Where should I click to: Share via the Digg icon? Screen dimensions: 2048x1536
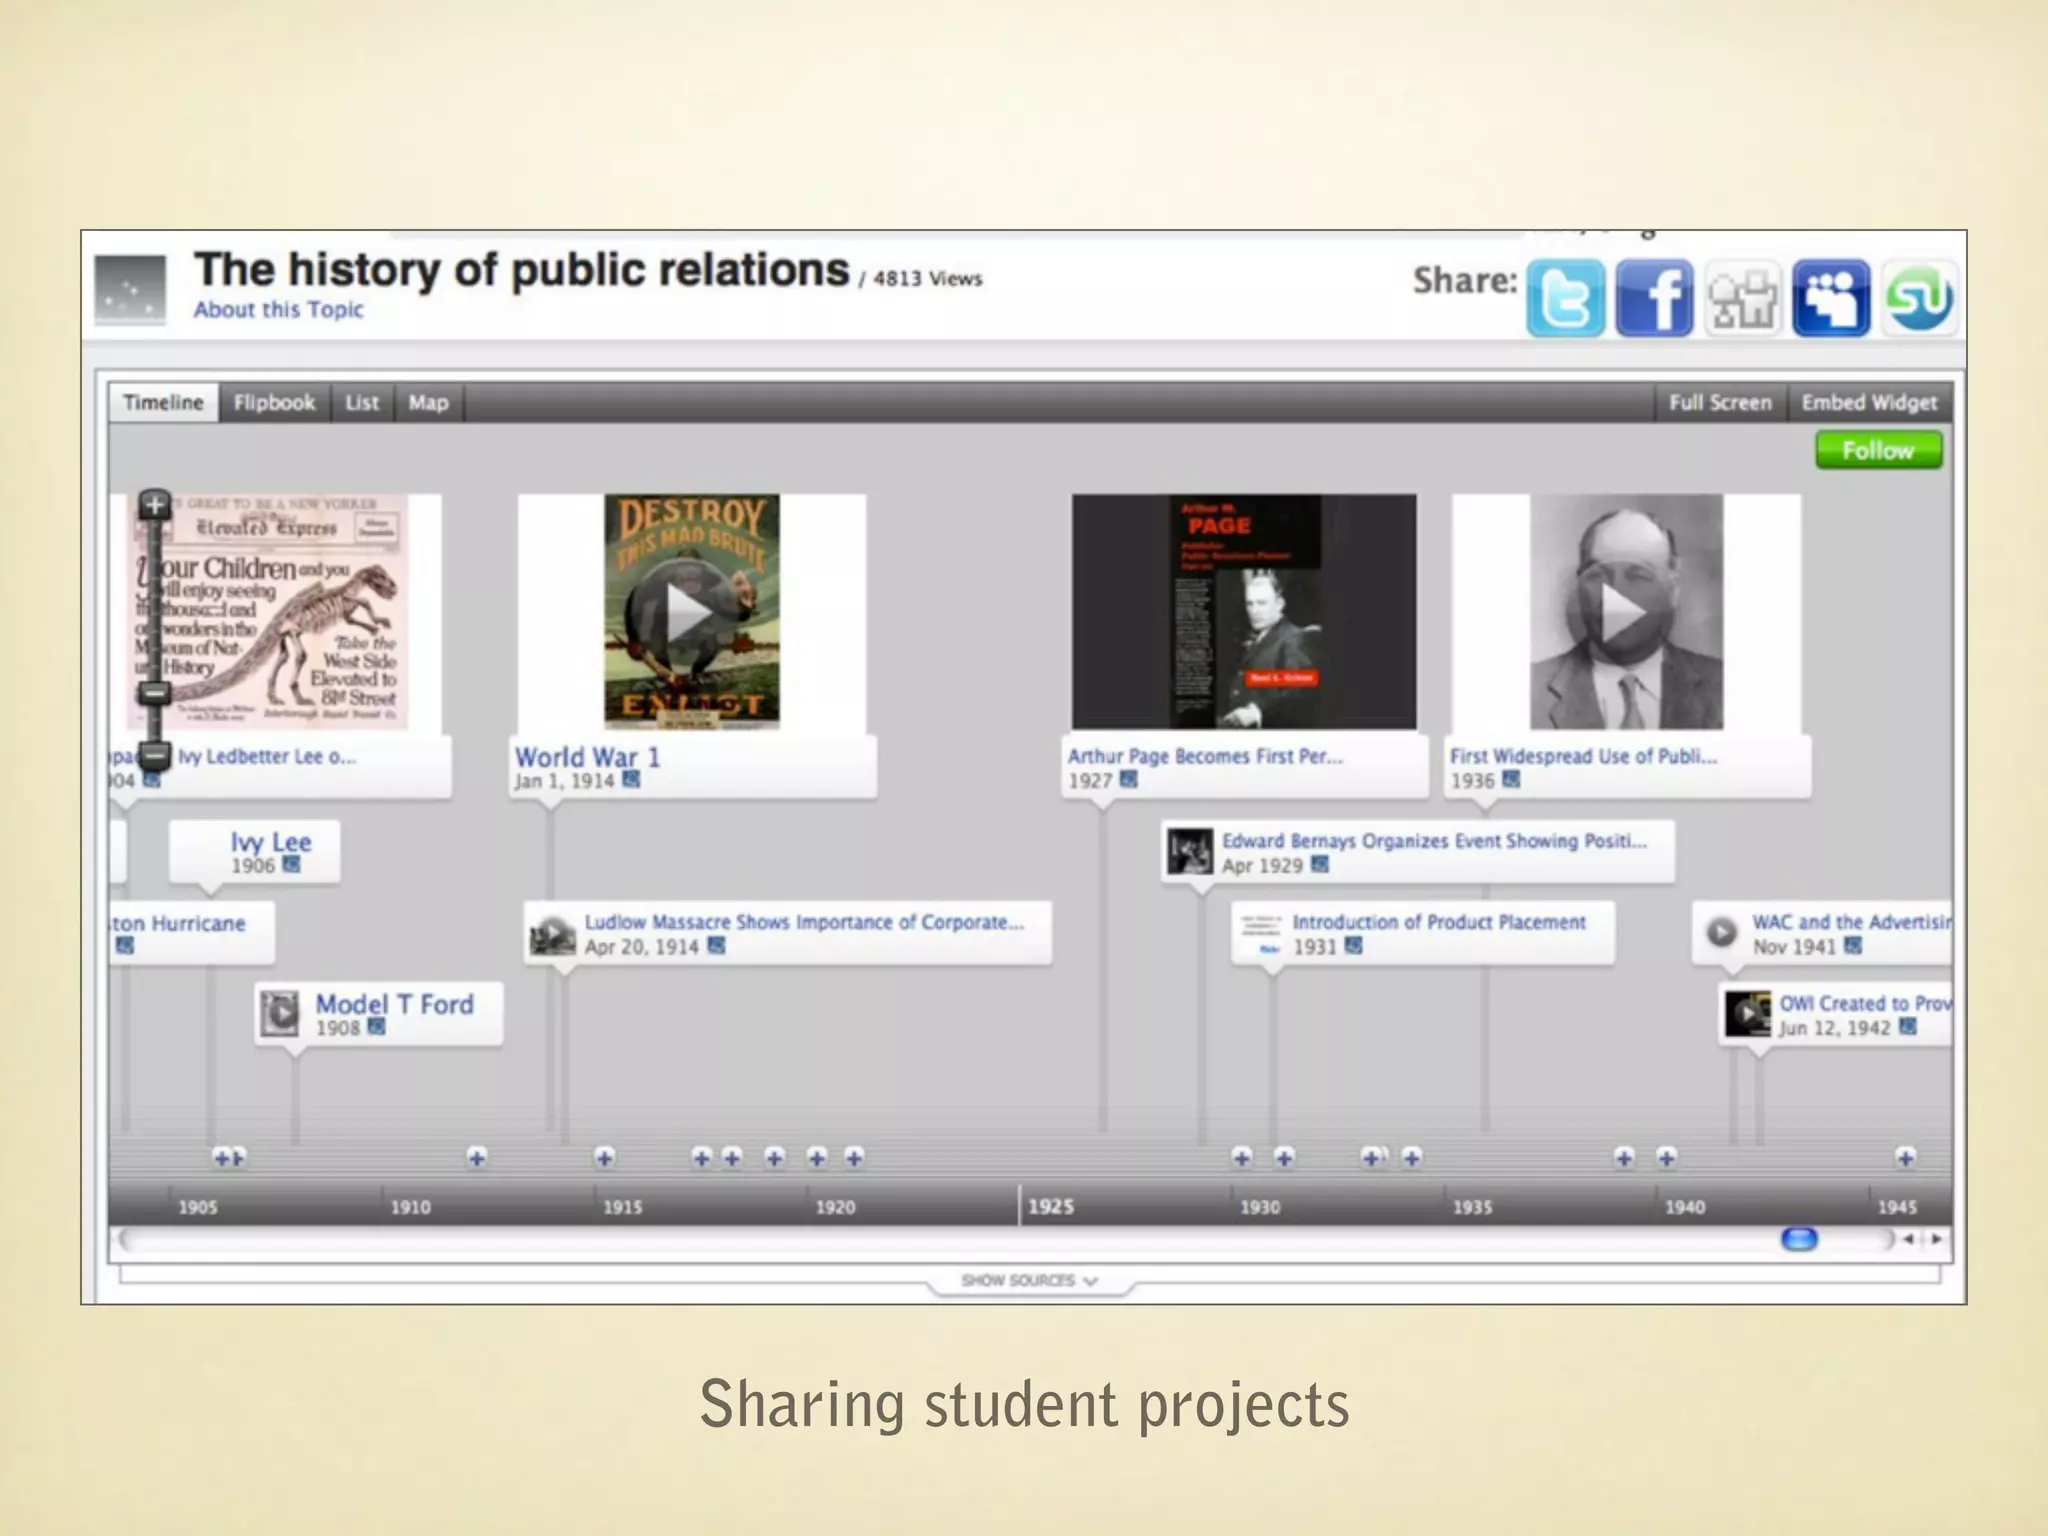coord(1743,298)
